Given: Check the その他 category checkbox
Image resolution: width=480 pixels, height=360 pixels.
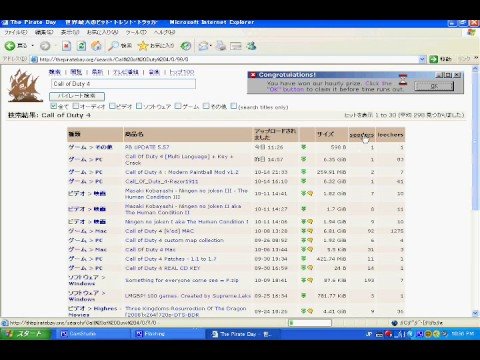Looking at the screenshot, I should pos(207,106).
